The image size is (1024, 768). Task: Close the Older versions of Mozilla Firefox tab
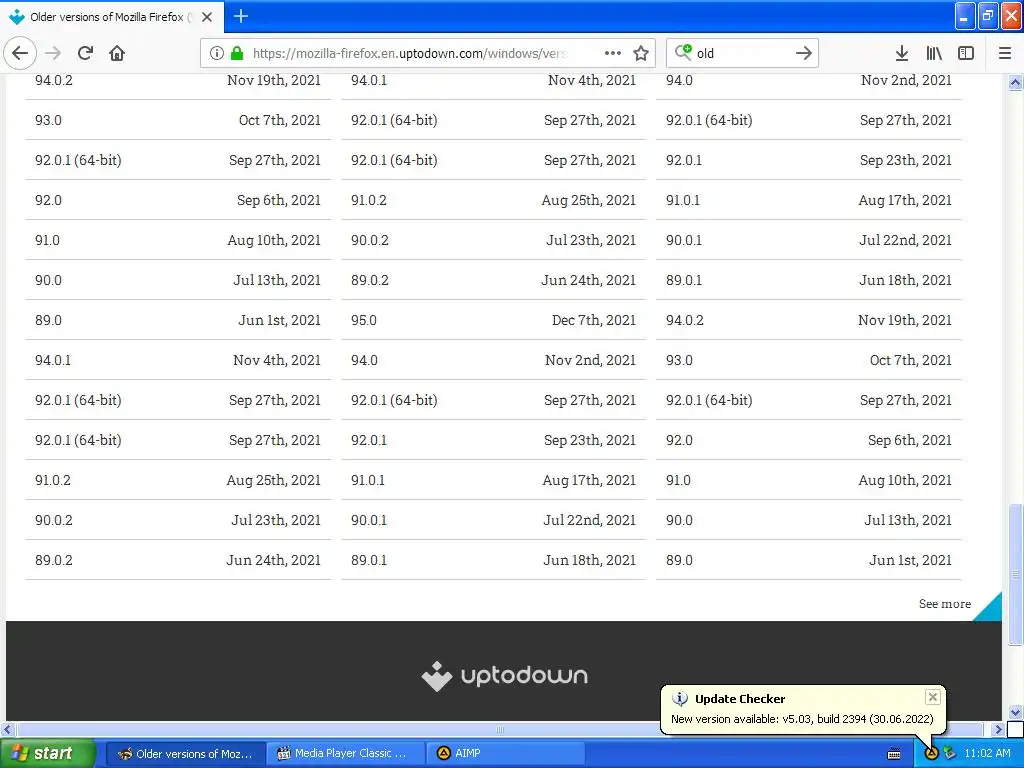pyautogui.click(x=207, y=17)
